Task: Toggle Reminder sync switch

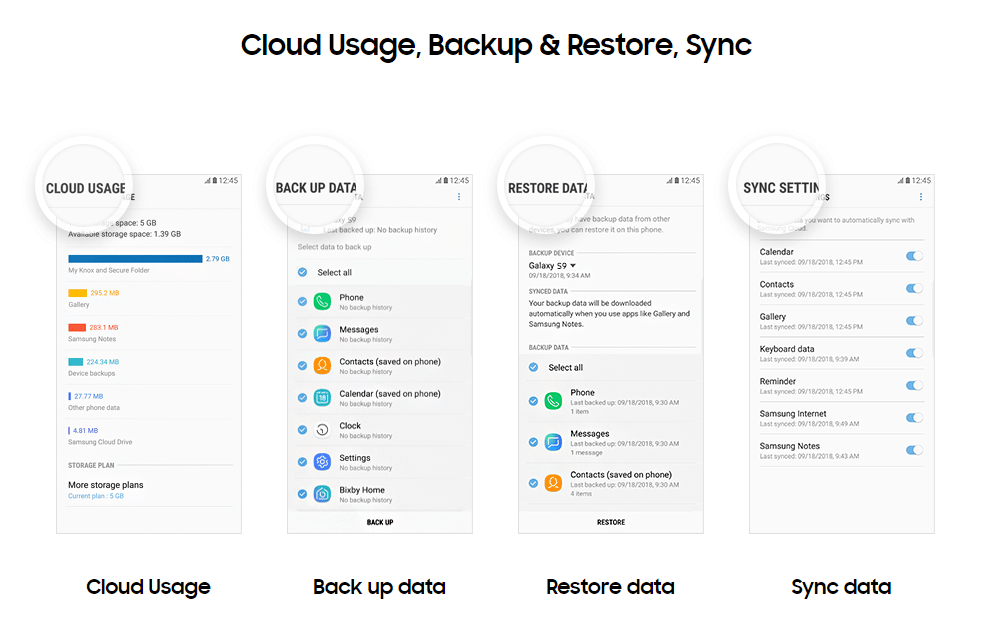Action: coord(914,386)
